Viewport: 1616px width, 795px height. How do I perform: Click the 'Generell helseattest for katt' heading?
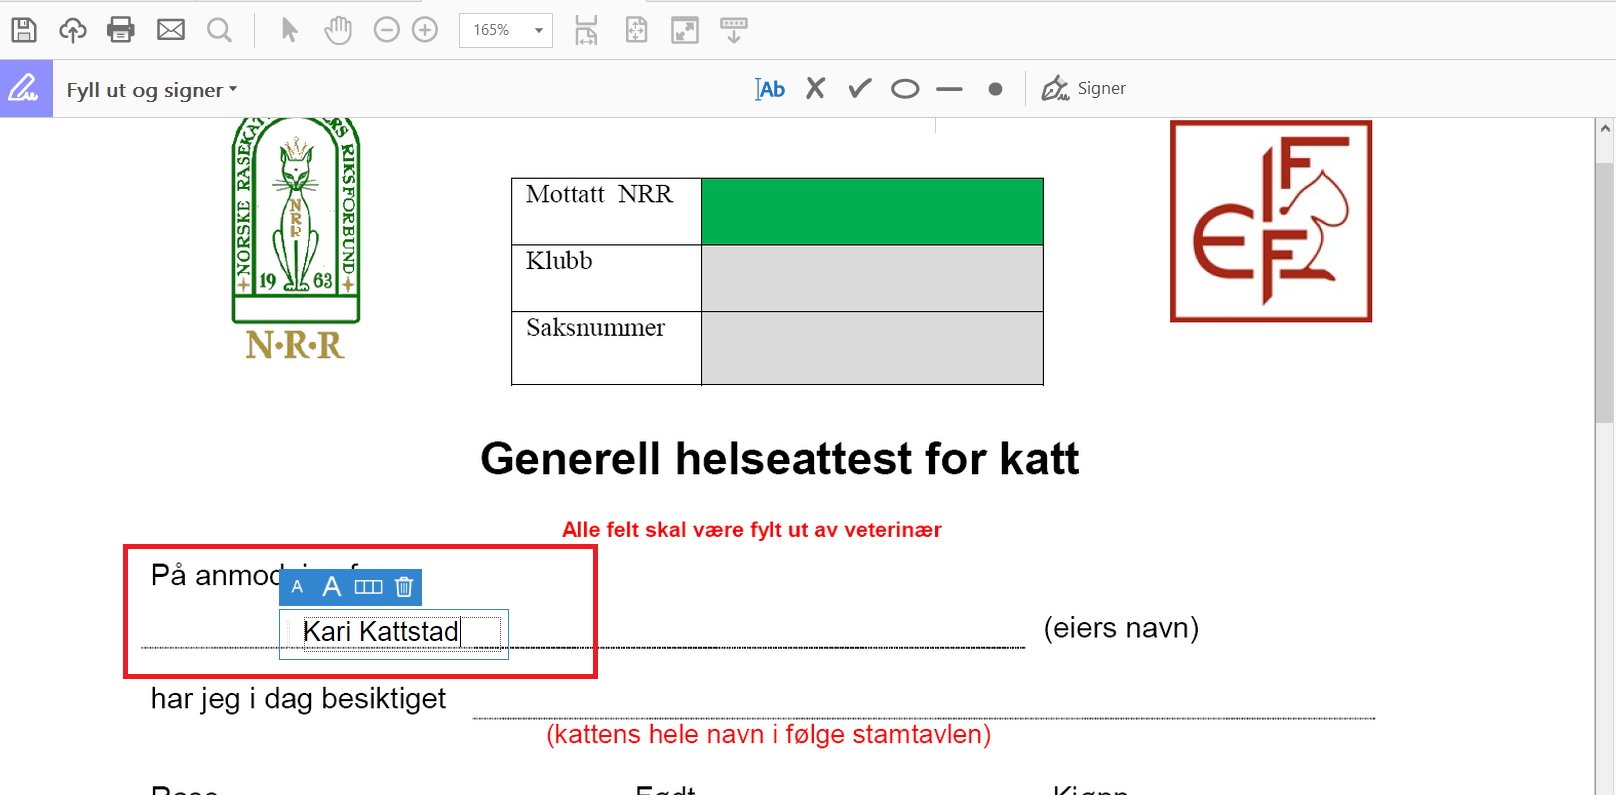(780, 459)
